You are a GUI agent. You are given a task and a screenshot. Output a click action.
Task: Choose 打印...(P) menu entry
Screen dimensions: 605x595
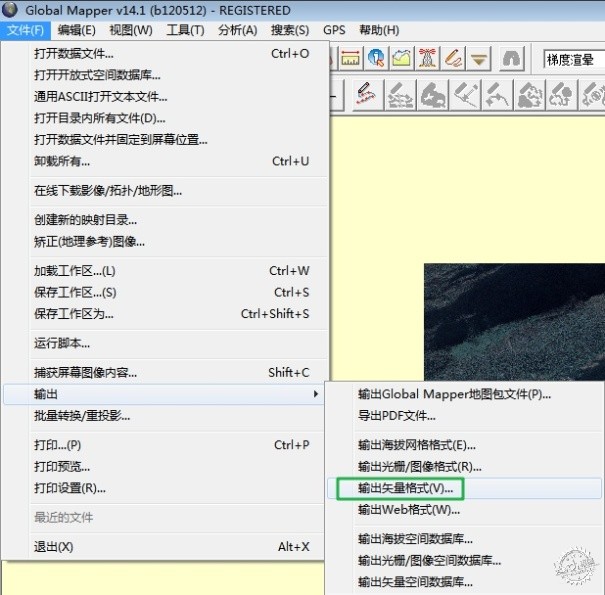click(165, 445)
